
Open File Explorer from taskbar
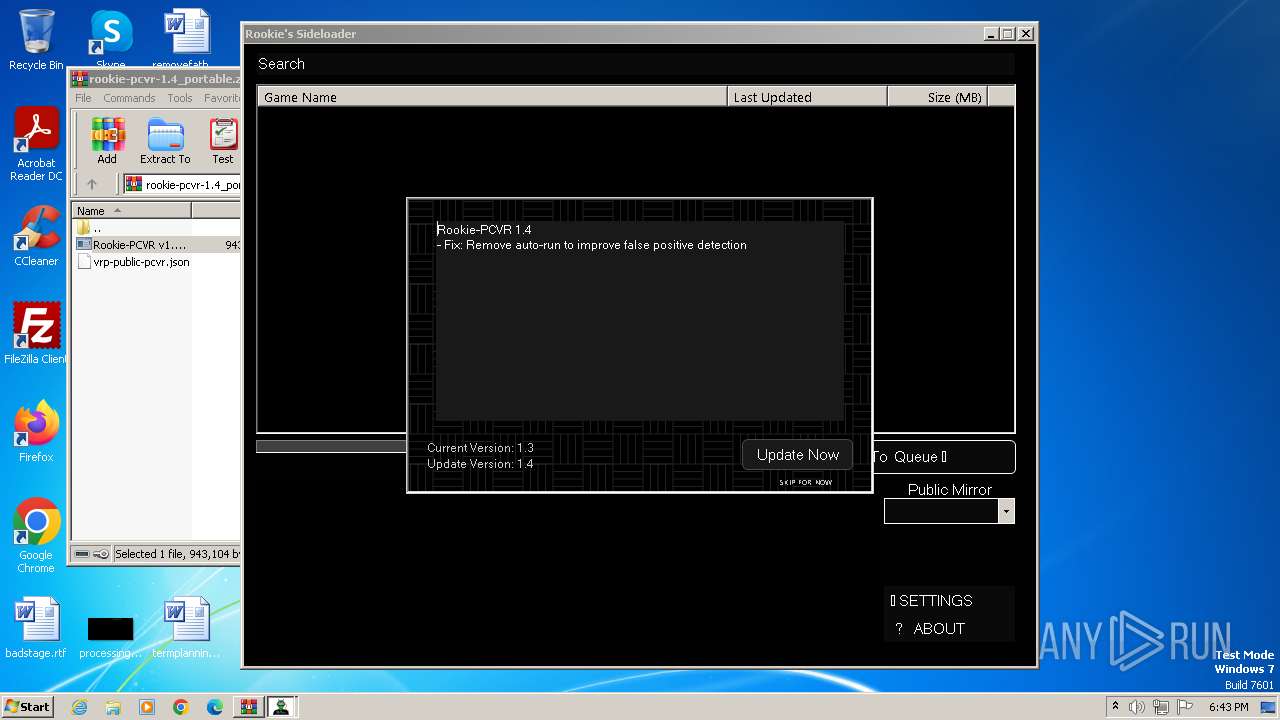point(113,707)
